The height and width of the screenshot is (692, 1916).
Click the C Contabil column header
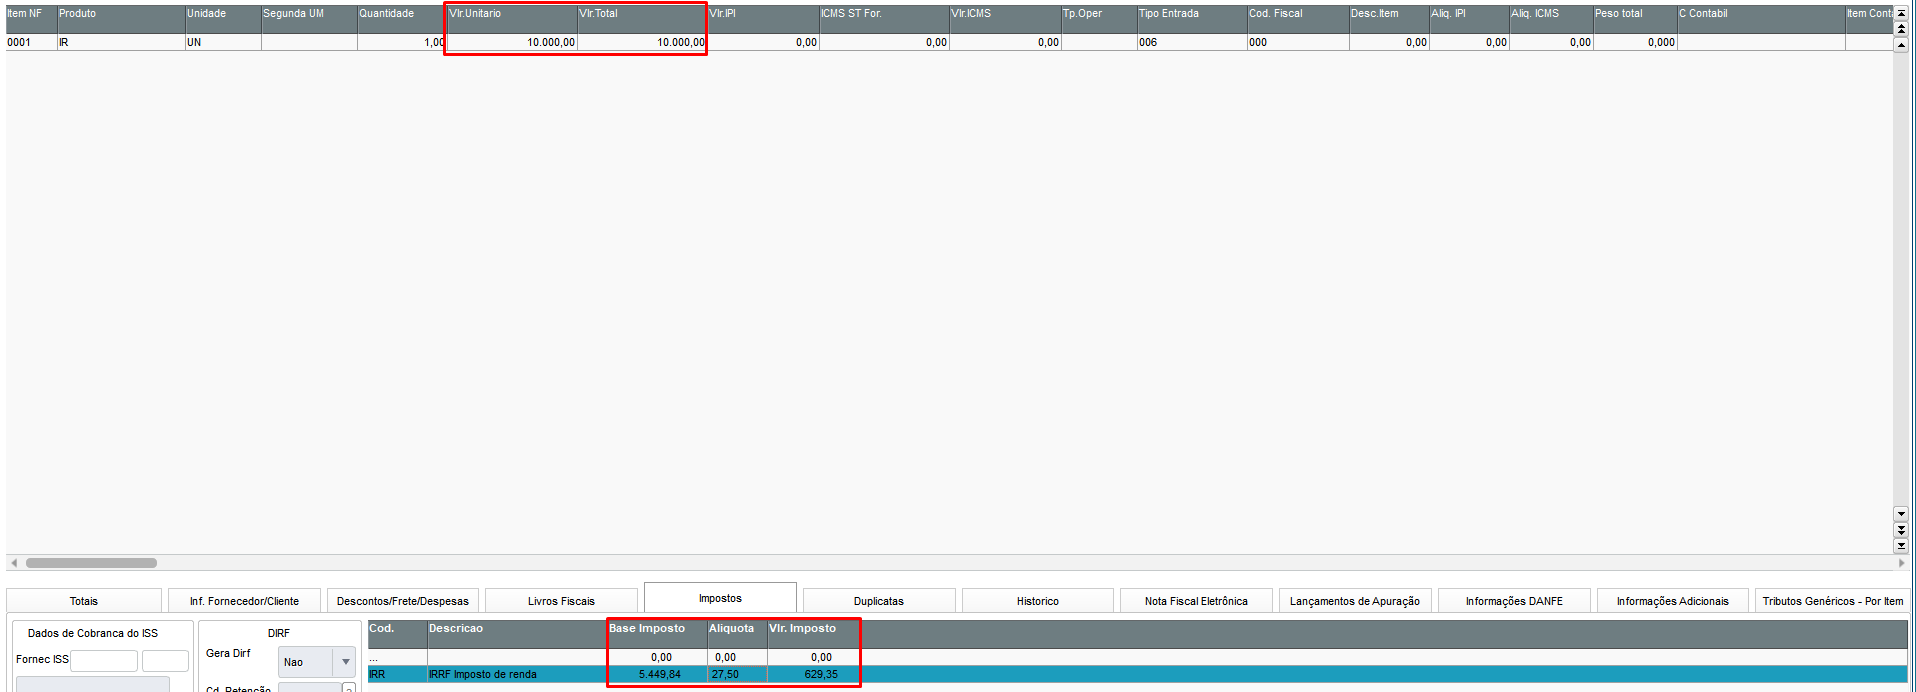(1761, 19)
